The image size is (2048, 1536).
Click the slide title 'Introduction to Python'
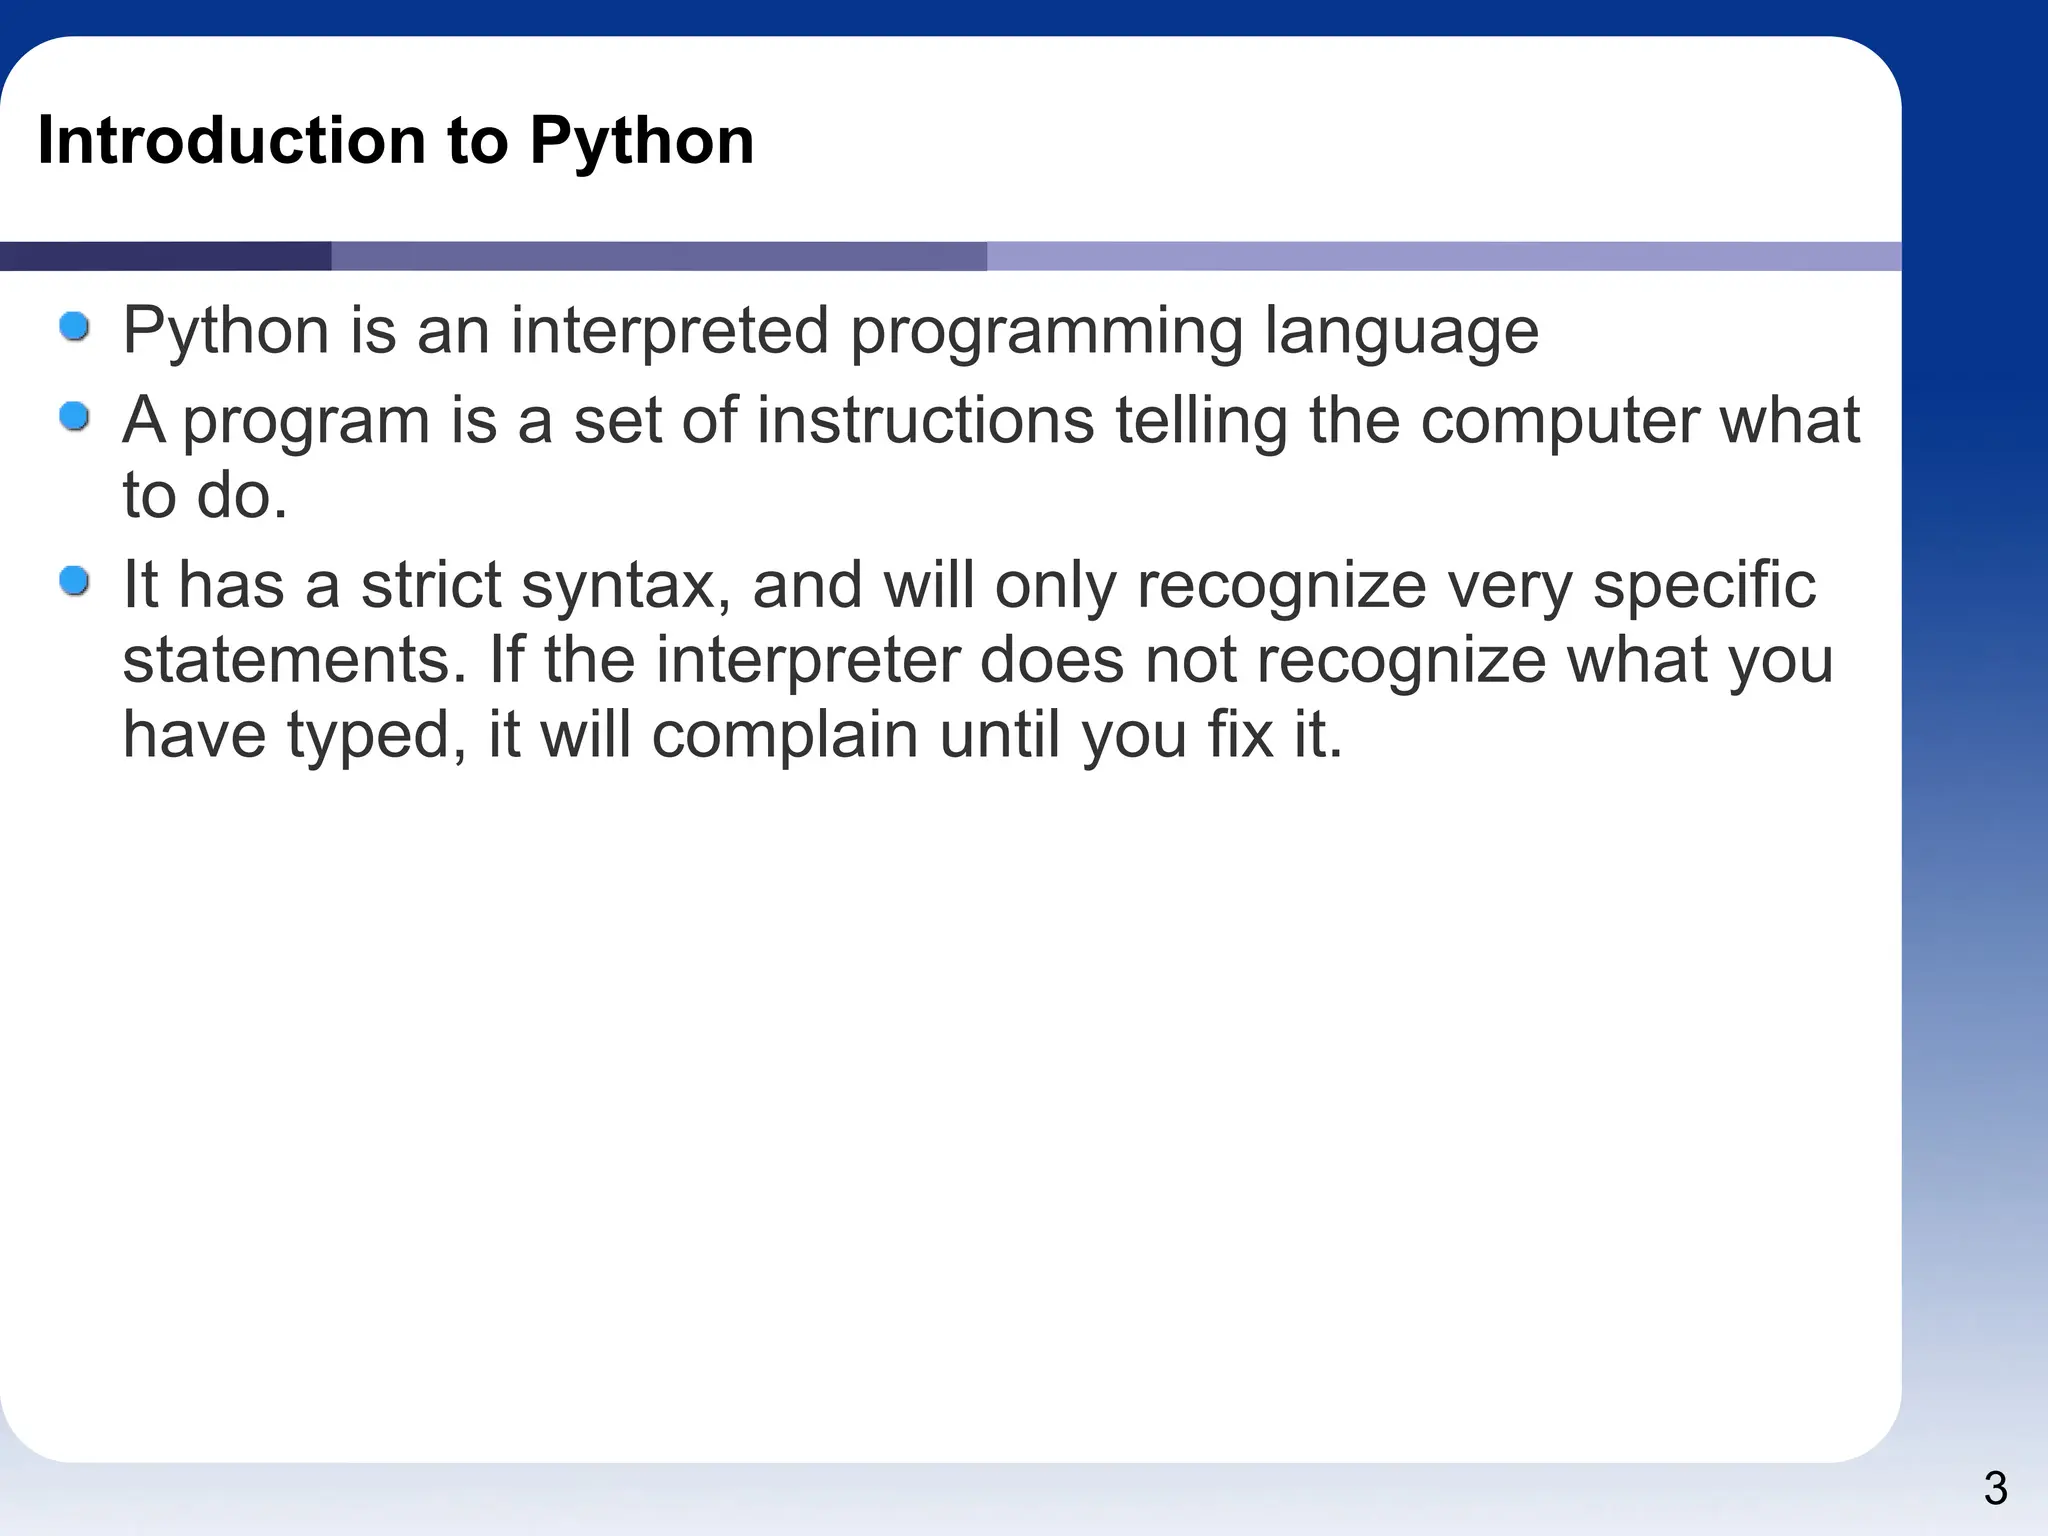click(x=396, y=140)
